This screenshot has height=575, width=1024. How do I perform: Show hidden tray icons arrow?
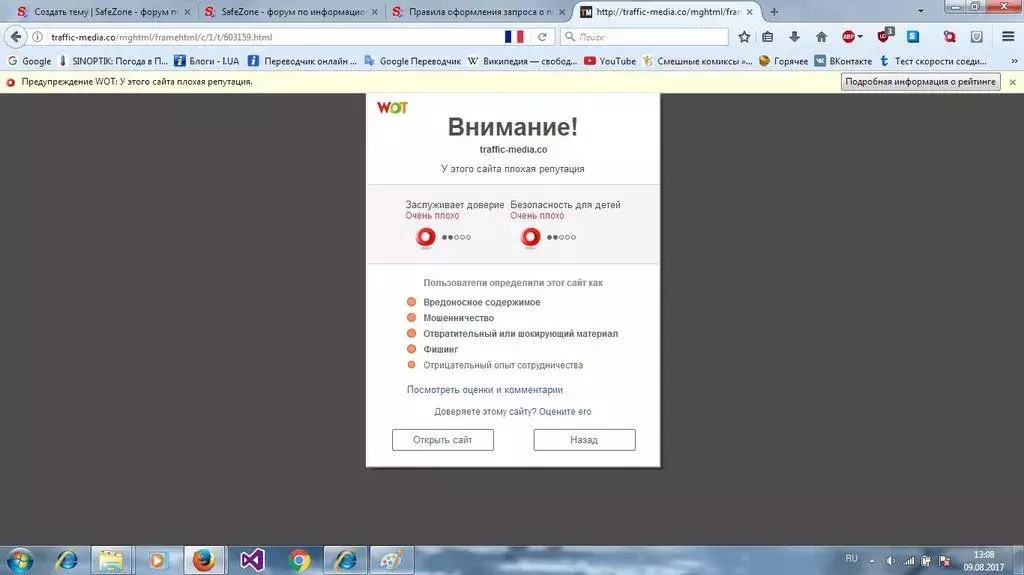[x=872, y=561]
